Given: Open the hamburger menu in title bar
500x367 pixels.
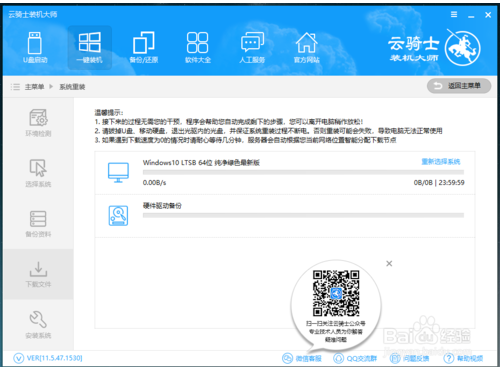Looking at the screenshot, I should 454,14.
